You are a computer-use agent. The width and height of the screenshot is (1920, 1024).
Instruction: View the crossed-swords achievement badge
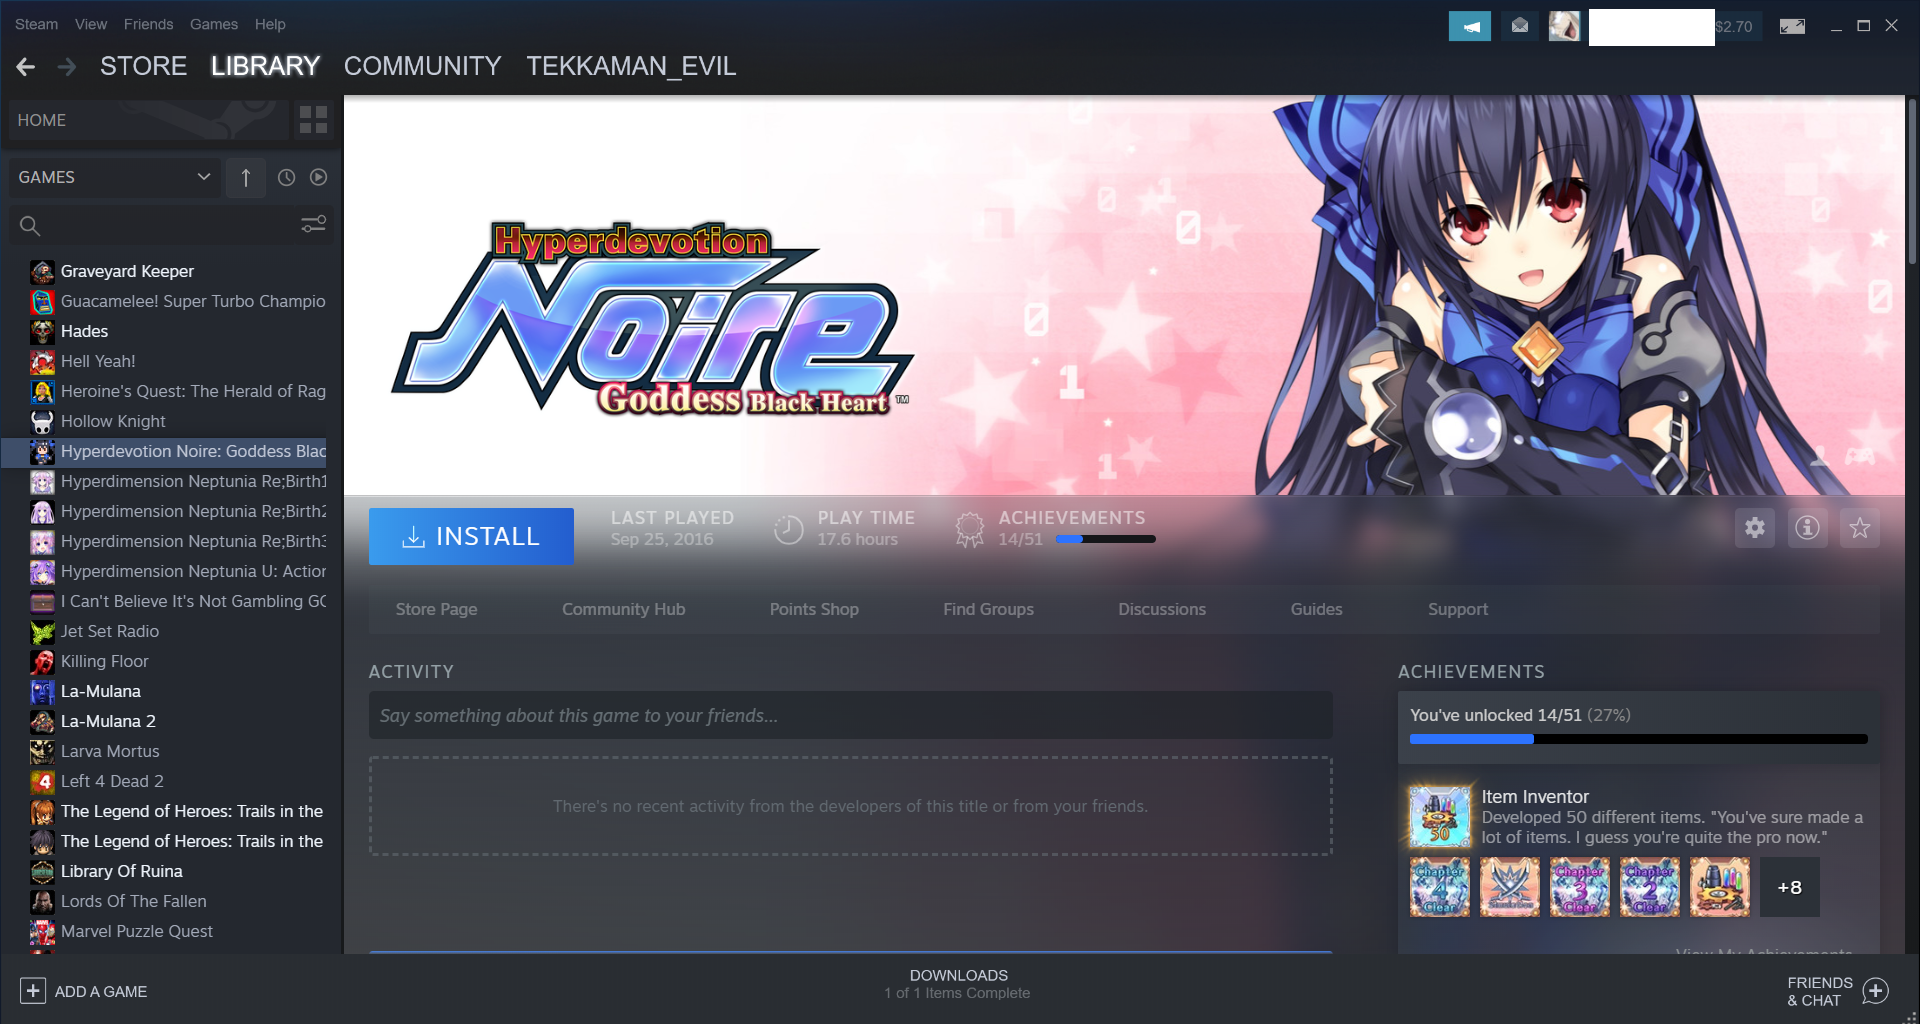click(1510, 887)
